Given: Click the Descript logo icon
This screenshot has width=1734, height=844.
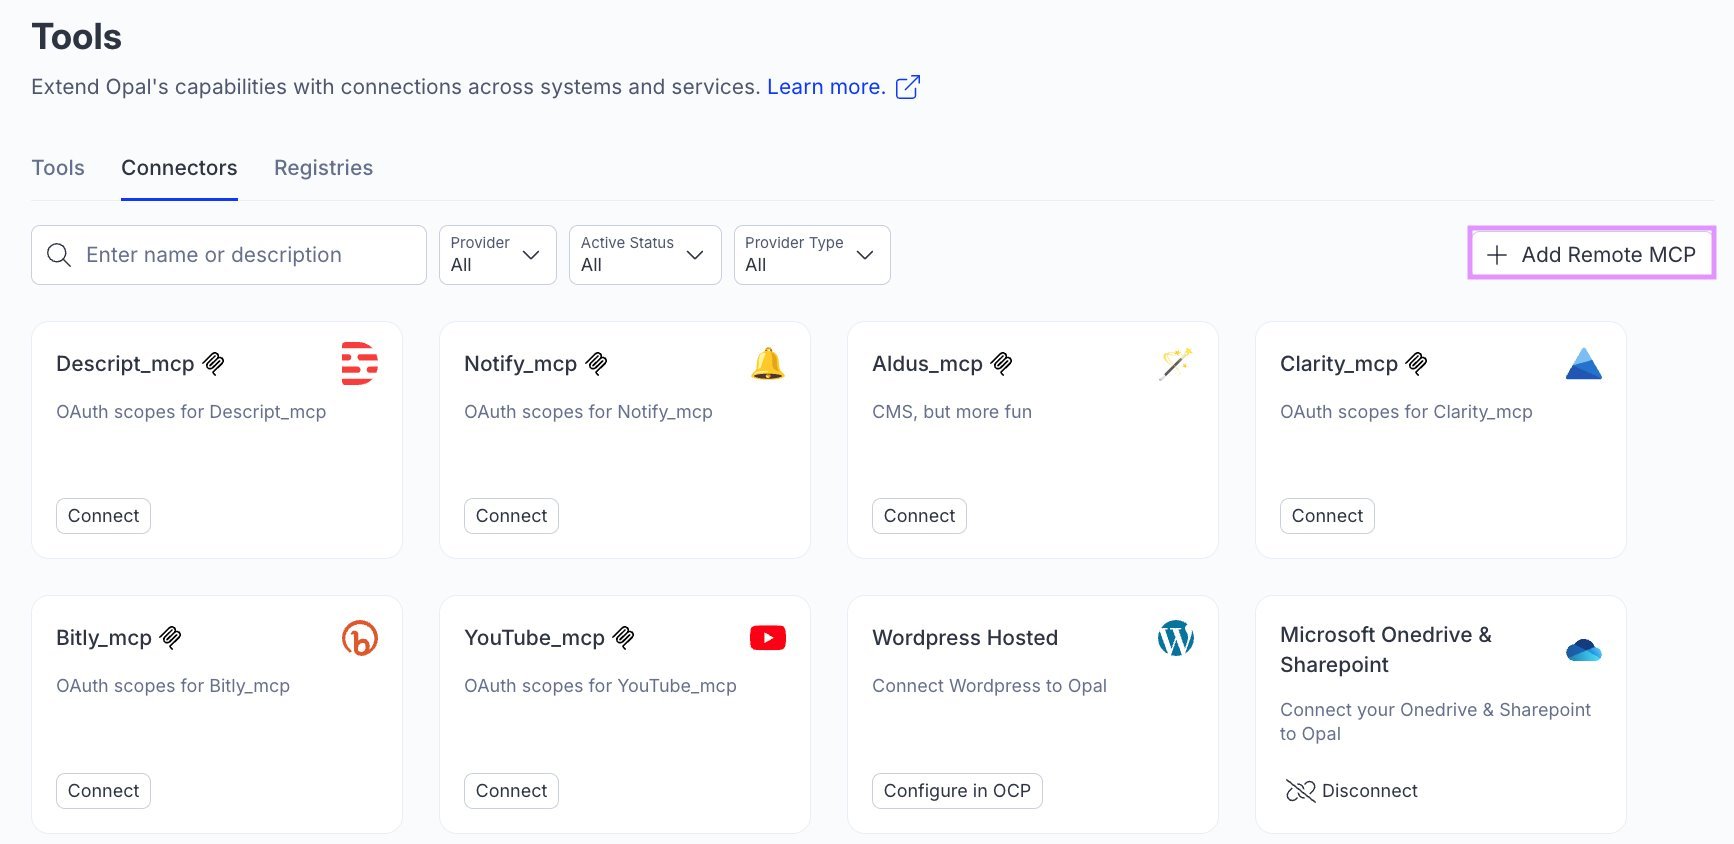Looking at the screenshot, I should pyautogui.click(x=359, y=364).
